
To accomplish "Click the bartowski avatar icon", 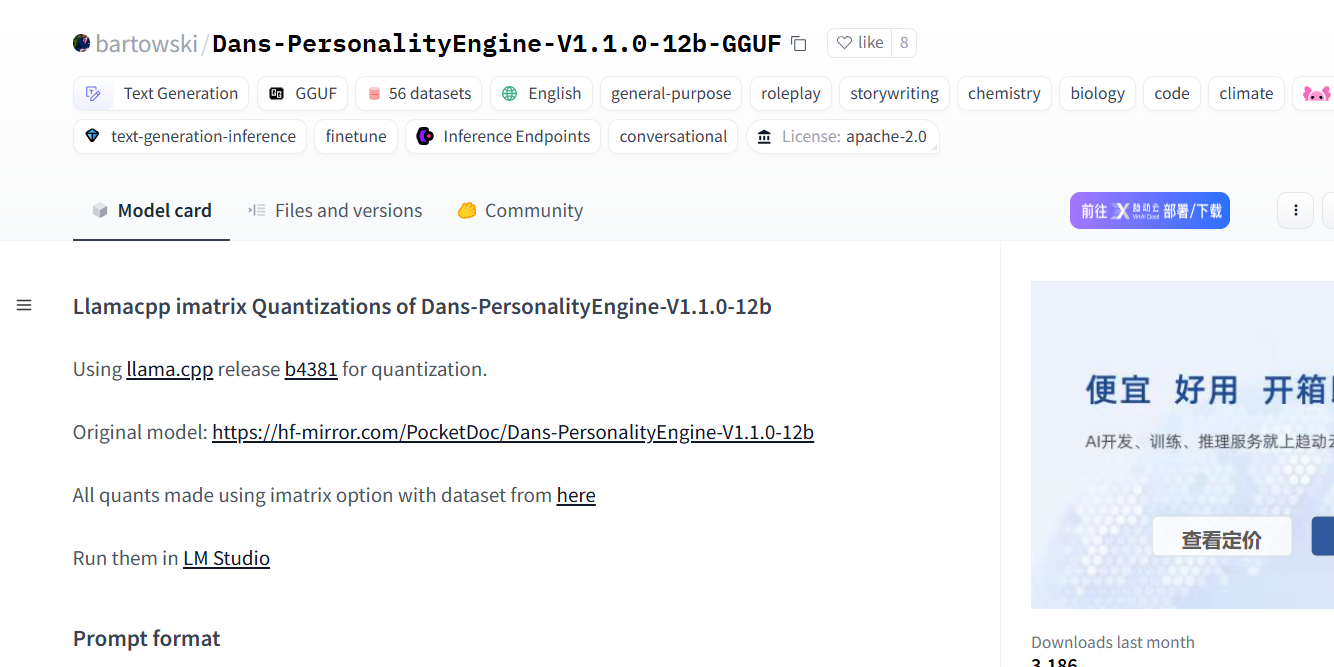I will [x=82, y=43].
